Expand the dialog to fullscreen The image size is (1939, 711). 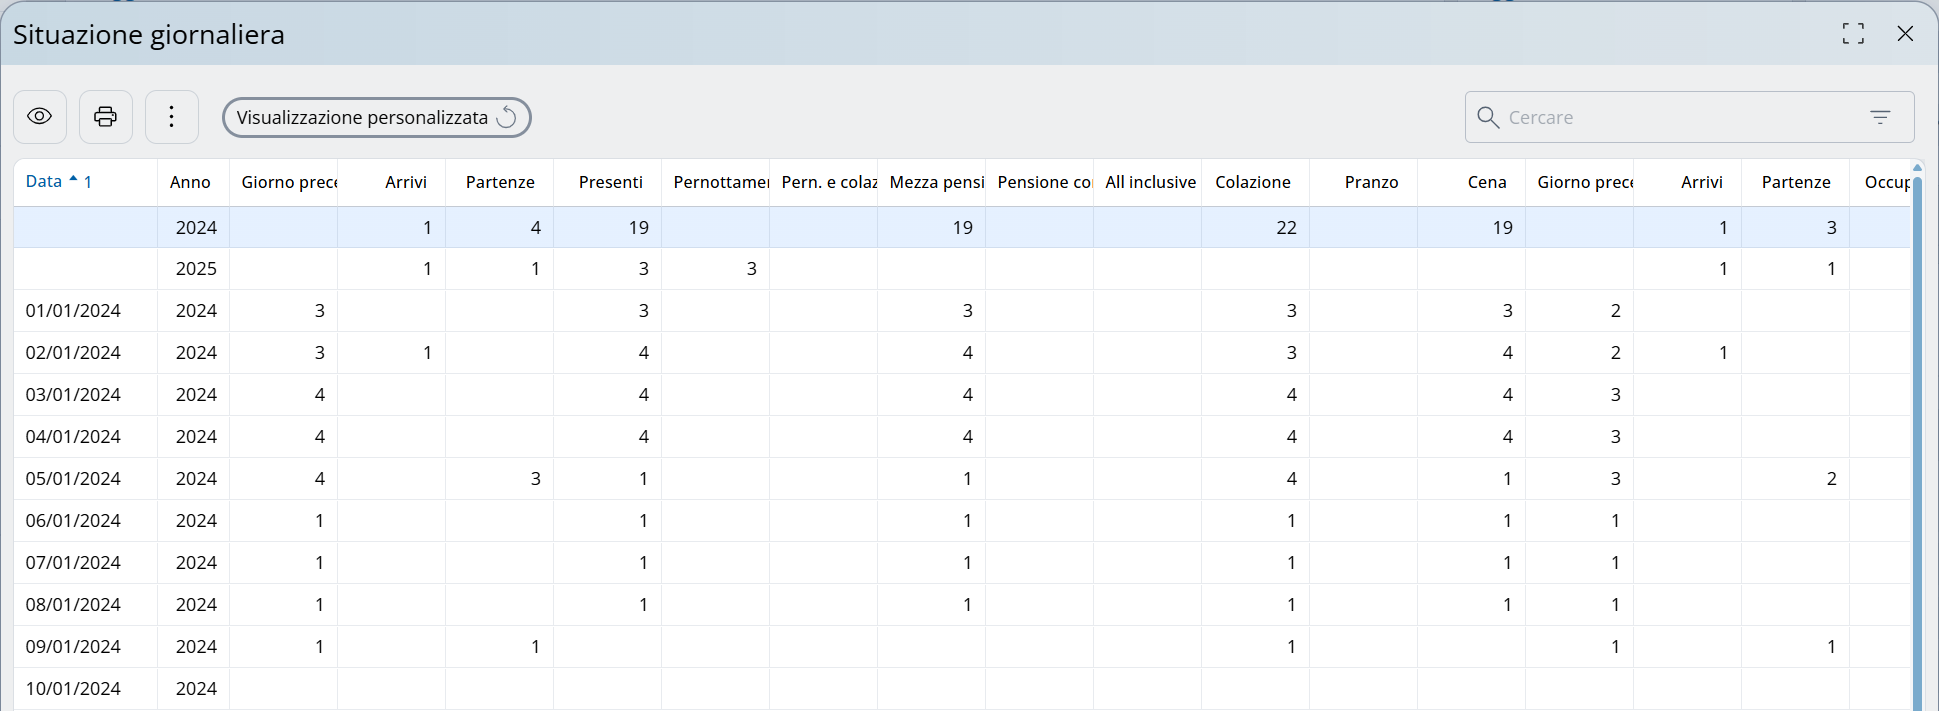pyautogui.click(x=1853, y=34)
